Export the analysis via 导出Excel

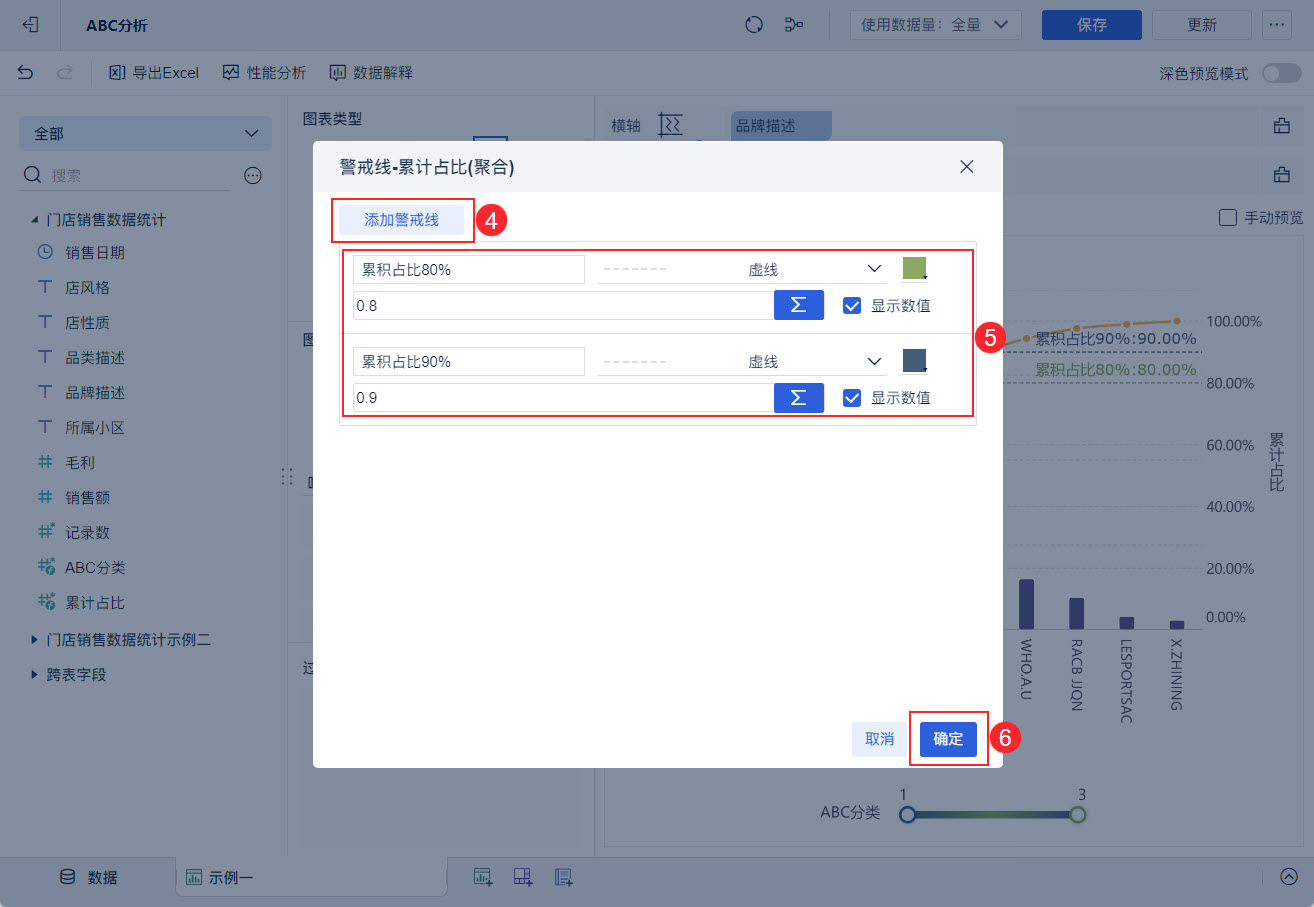[x=154, y=72]
